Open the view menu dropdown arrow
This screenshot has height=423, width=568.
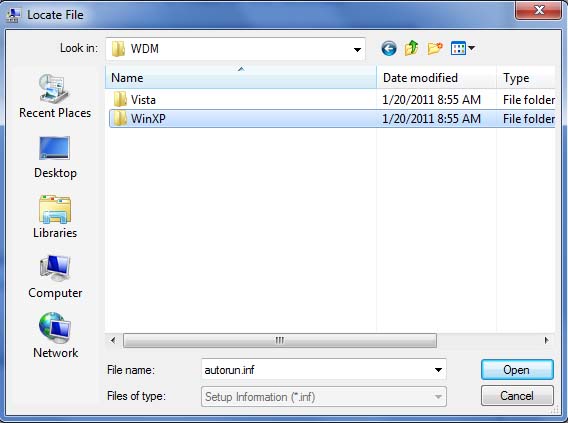click(x=471, y=48)
